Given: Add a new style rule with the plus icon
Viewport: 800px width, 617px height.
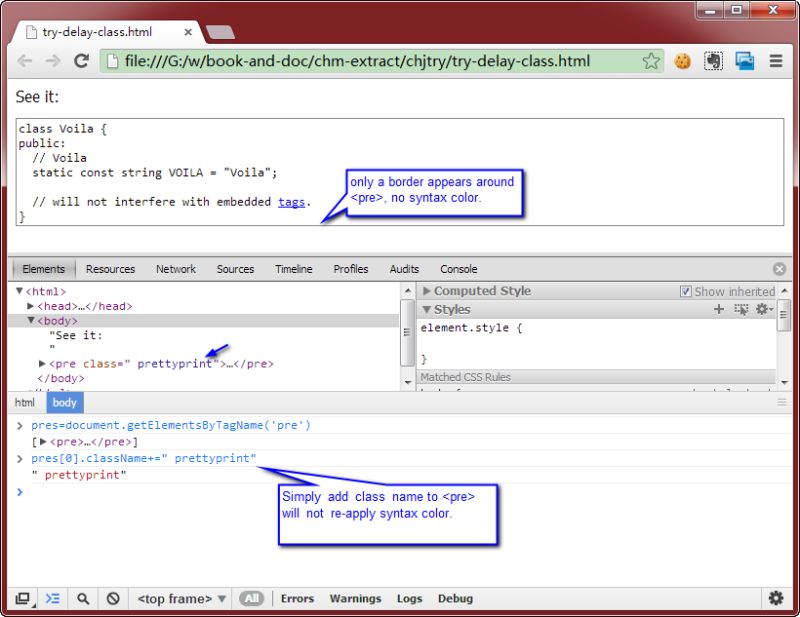Looking at the screenshot, I should click(x=718, y=309).
